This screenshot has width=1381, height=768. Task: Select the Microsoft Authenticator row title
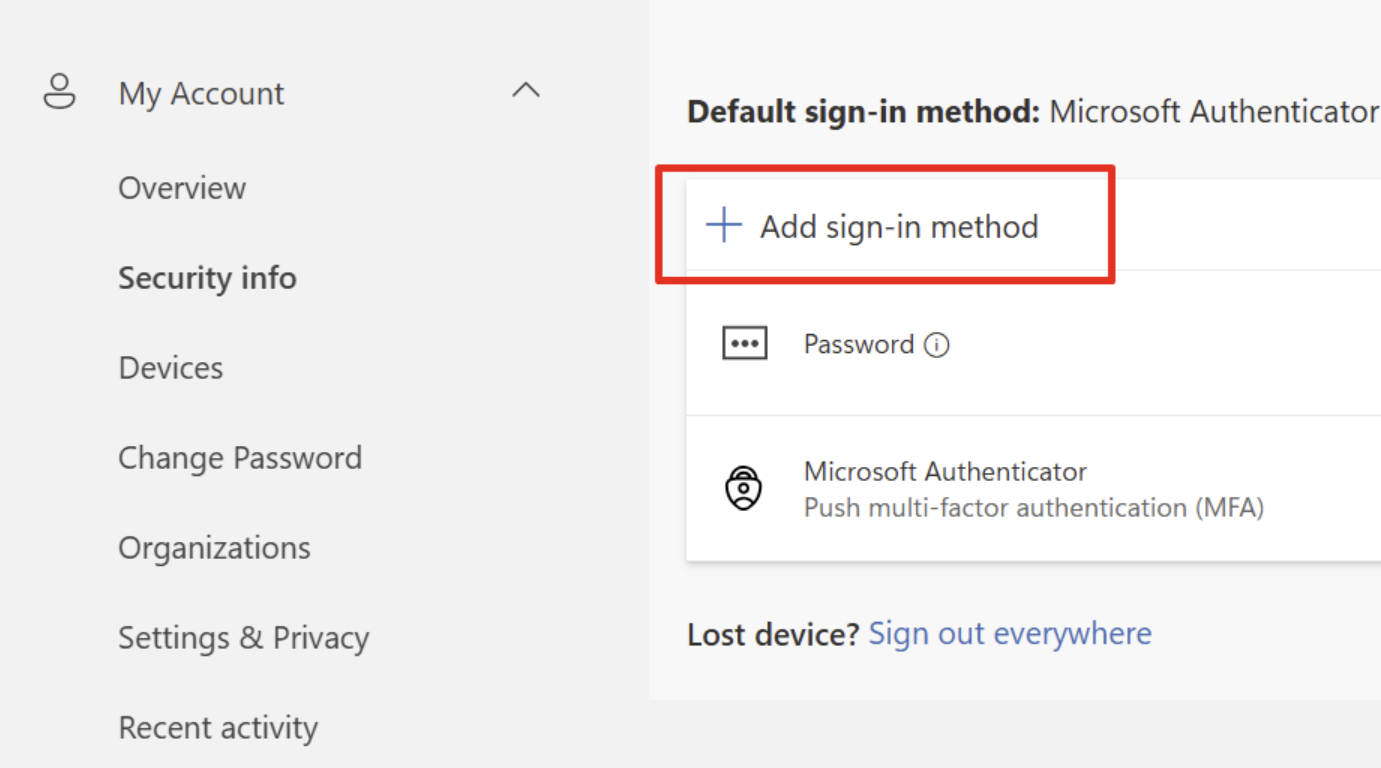[x=945, y=471]
